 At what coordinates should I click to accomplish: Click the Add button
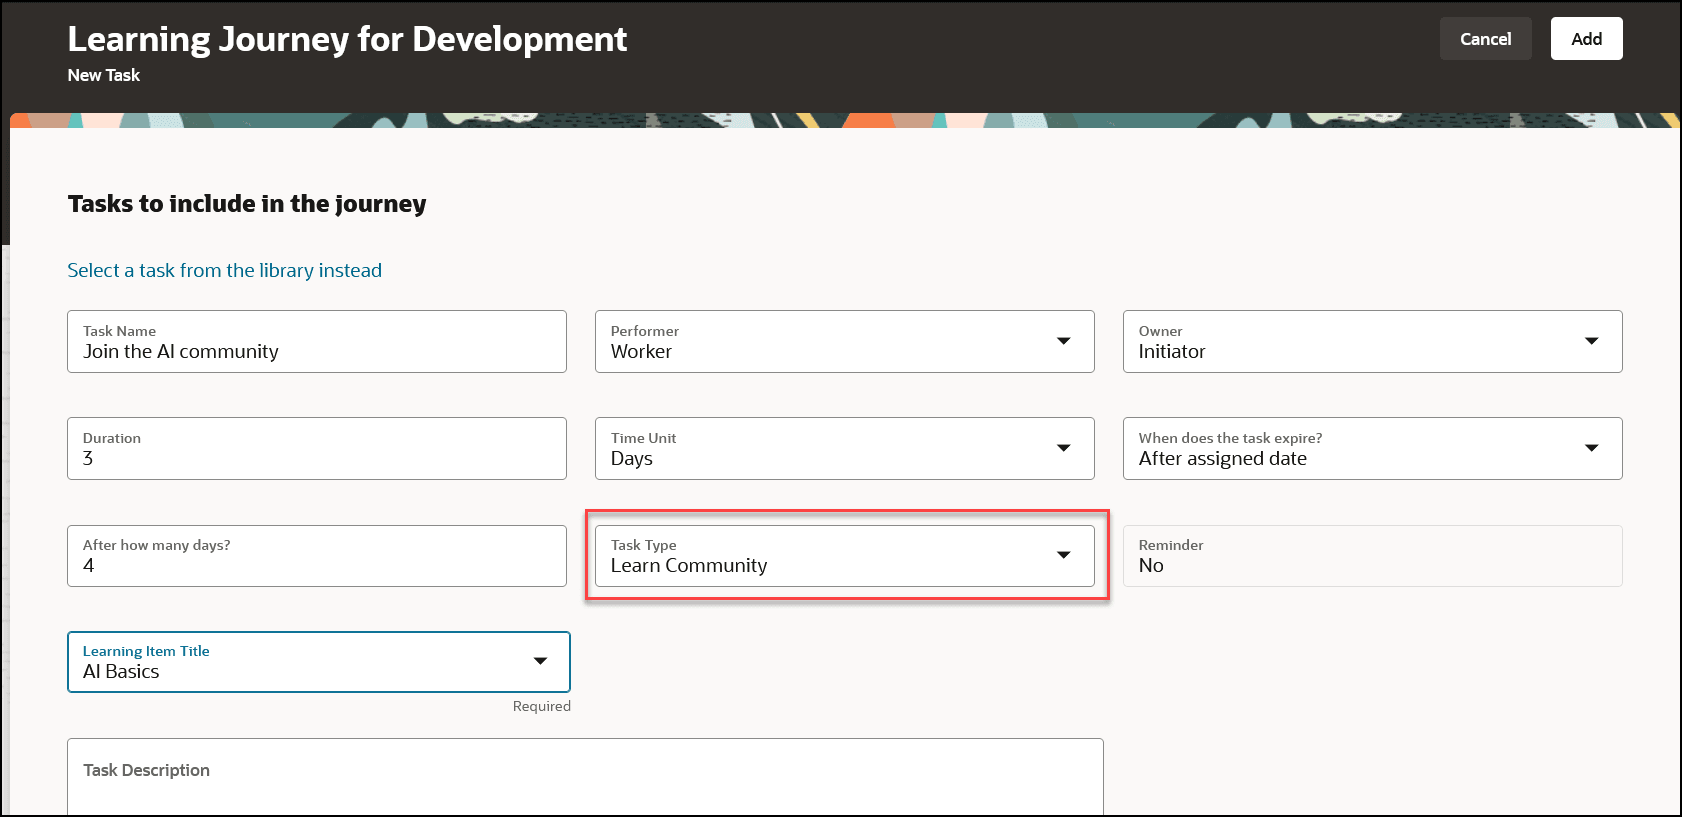point(1586,39)
